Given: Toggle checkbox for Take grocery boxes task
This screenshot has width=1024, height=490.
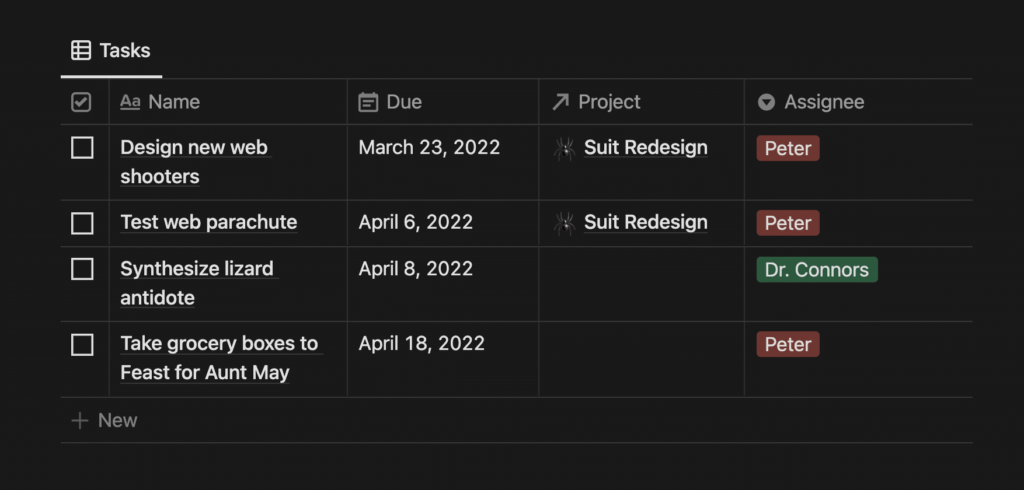Looking at the screenshot, I should (x=82, y=344).
